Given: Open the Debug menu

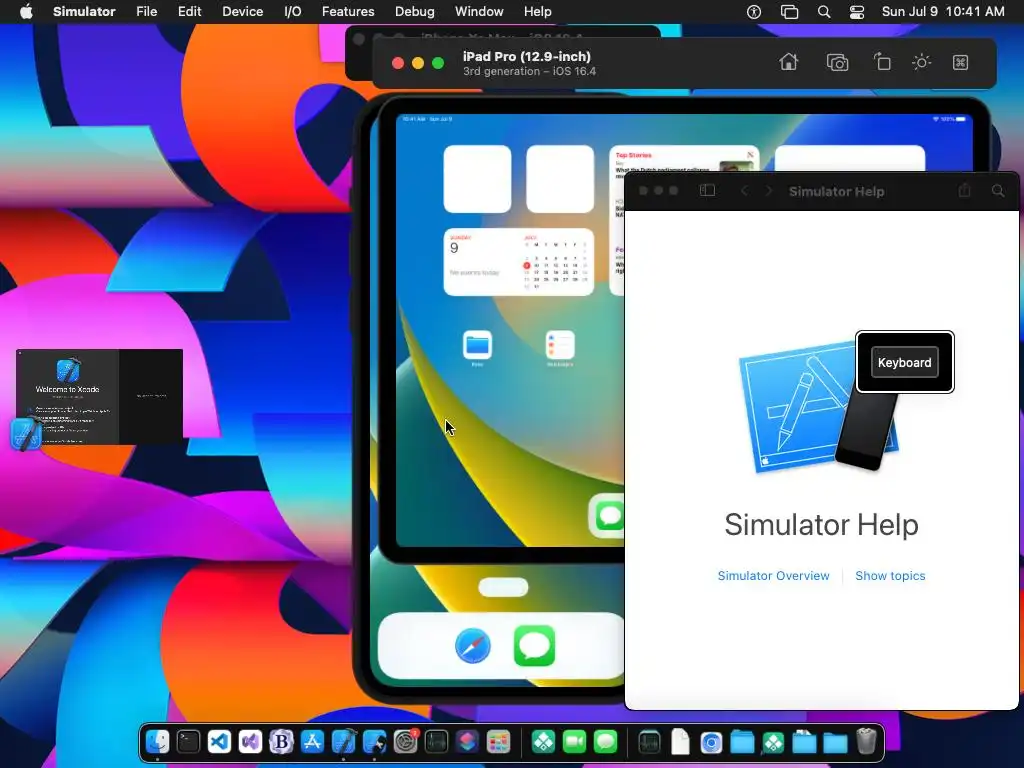Looking at the screenshot, I should coord(415,12).
